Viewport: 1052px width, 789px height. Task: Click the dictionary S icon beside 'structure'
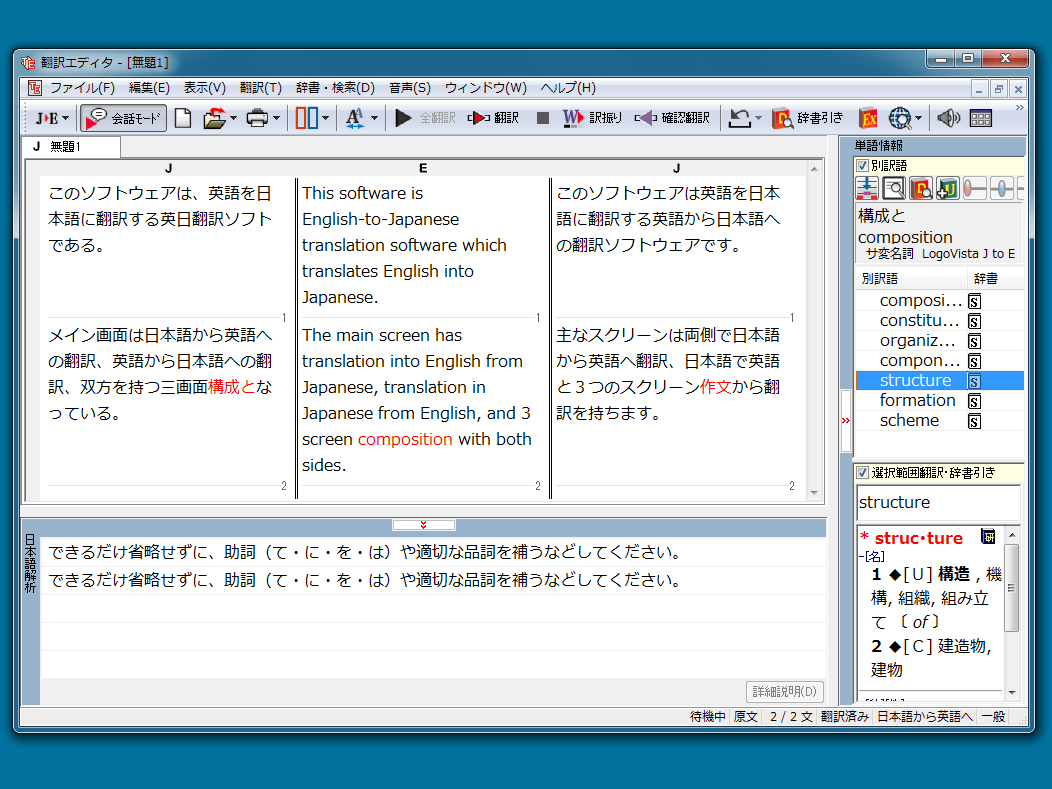[974, 381]
